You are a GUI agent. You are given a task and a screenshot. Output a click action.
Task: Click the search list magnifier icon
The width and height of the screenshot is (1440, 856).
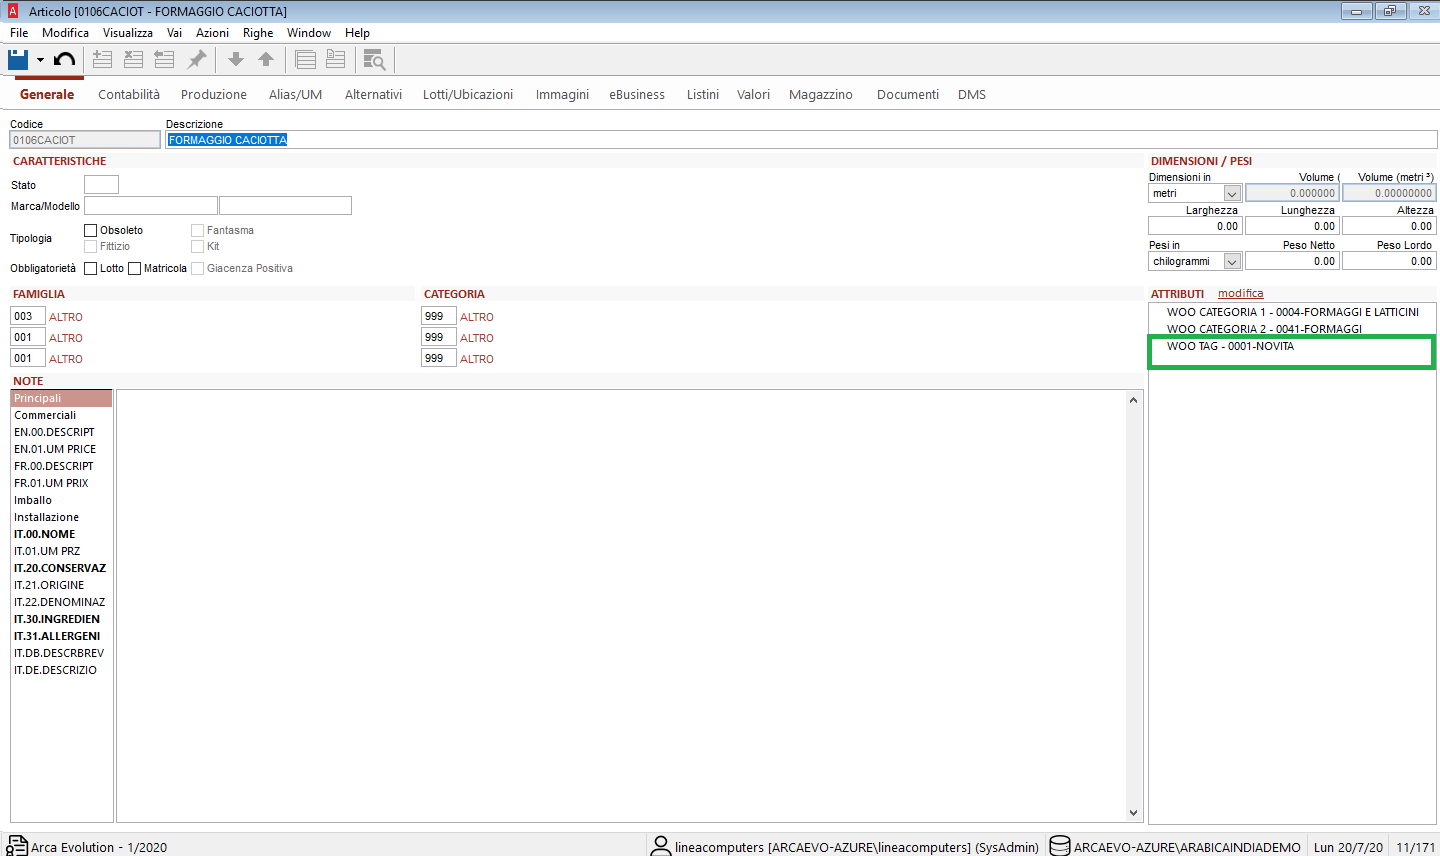[x=374, y=60]
